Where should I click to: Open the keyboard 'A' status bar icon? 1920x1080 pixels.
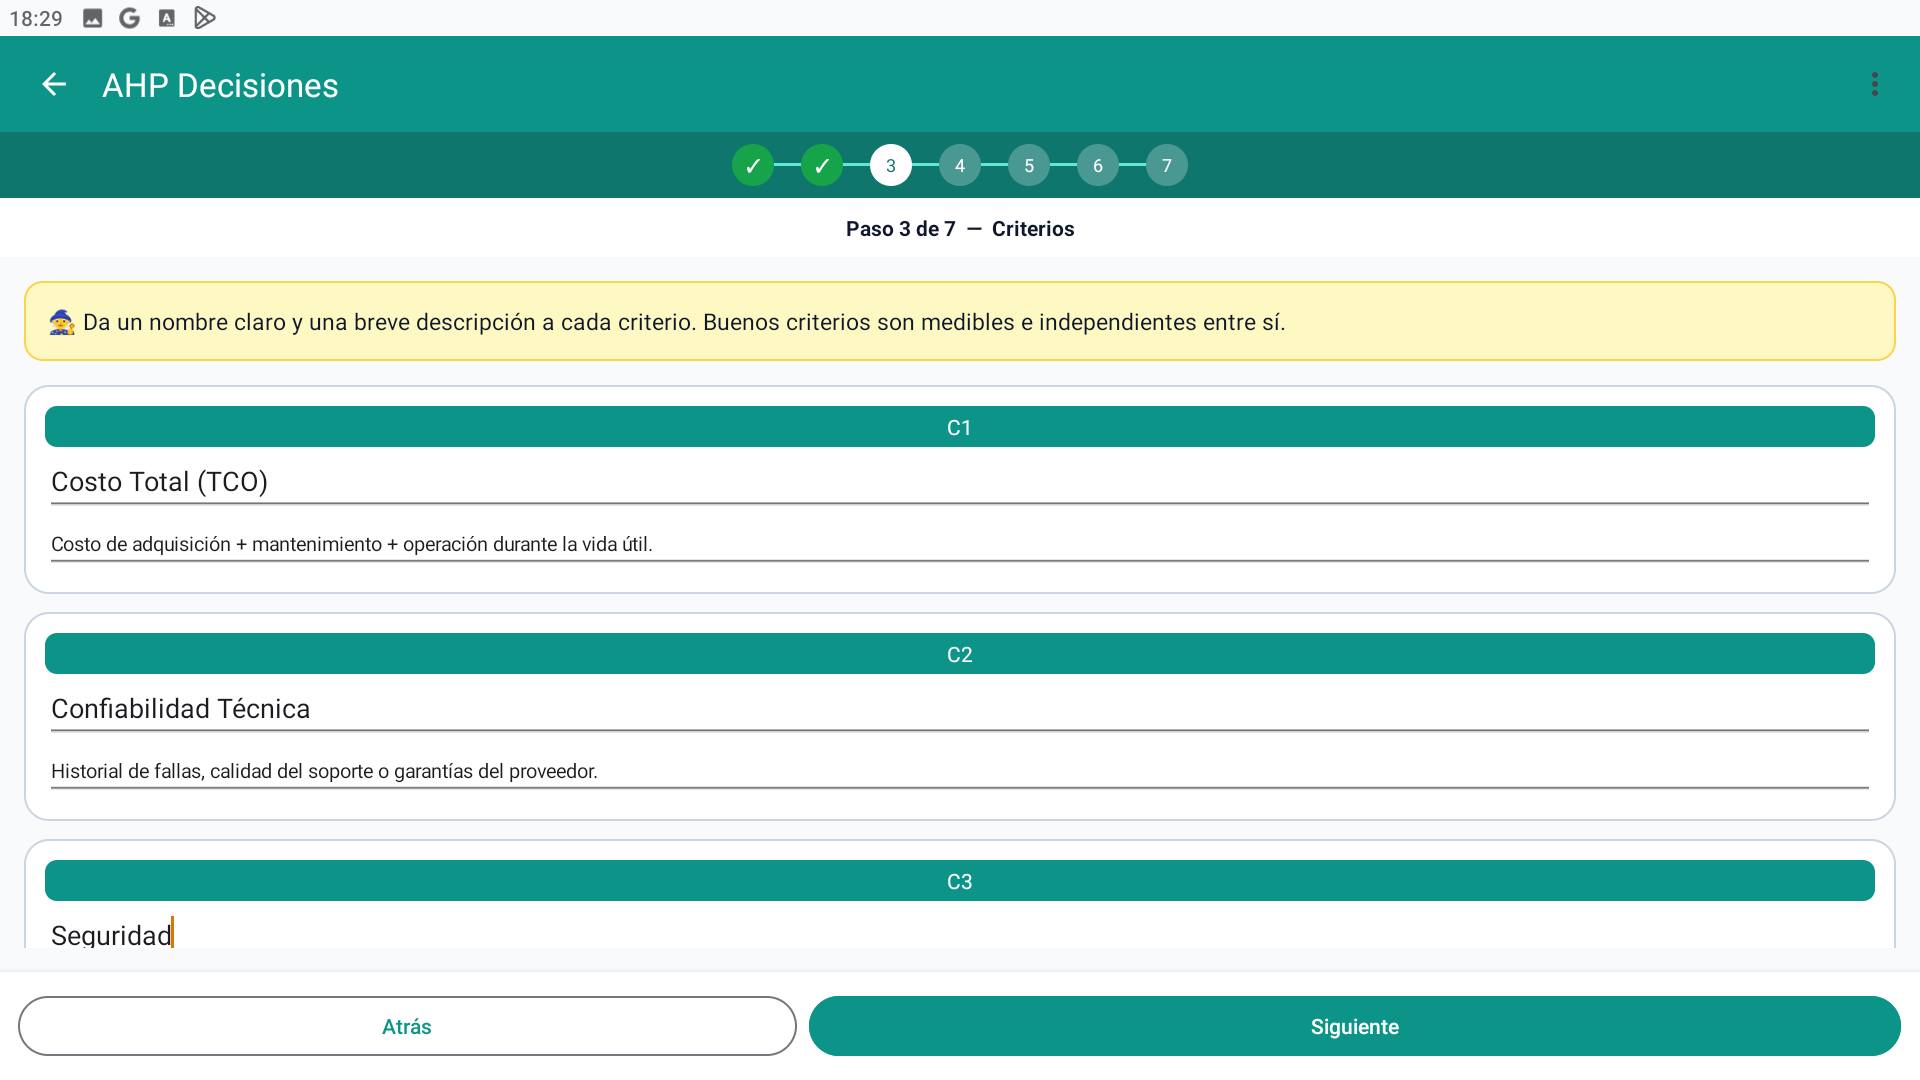(167, 18)
